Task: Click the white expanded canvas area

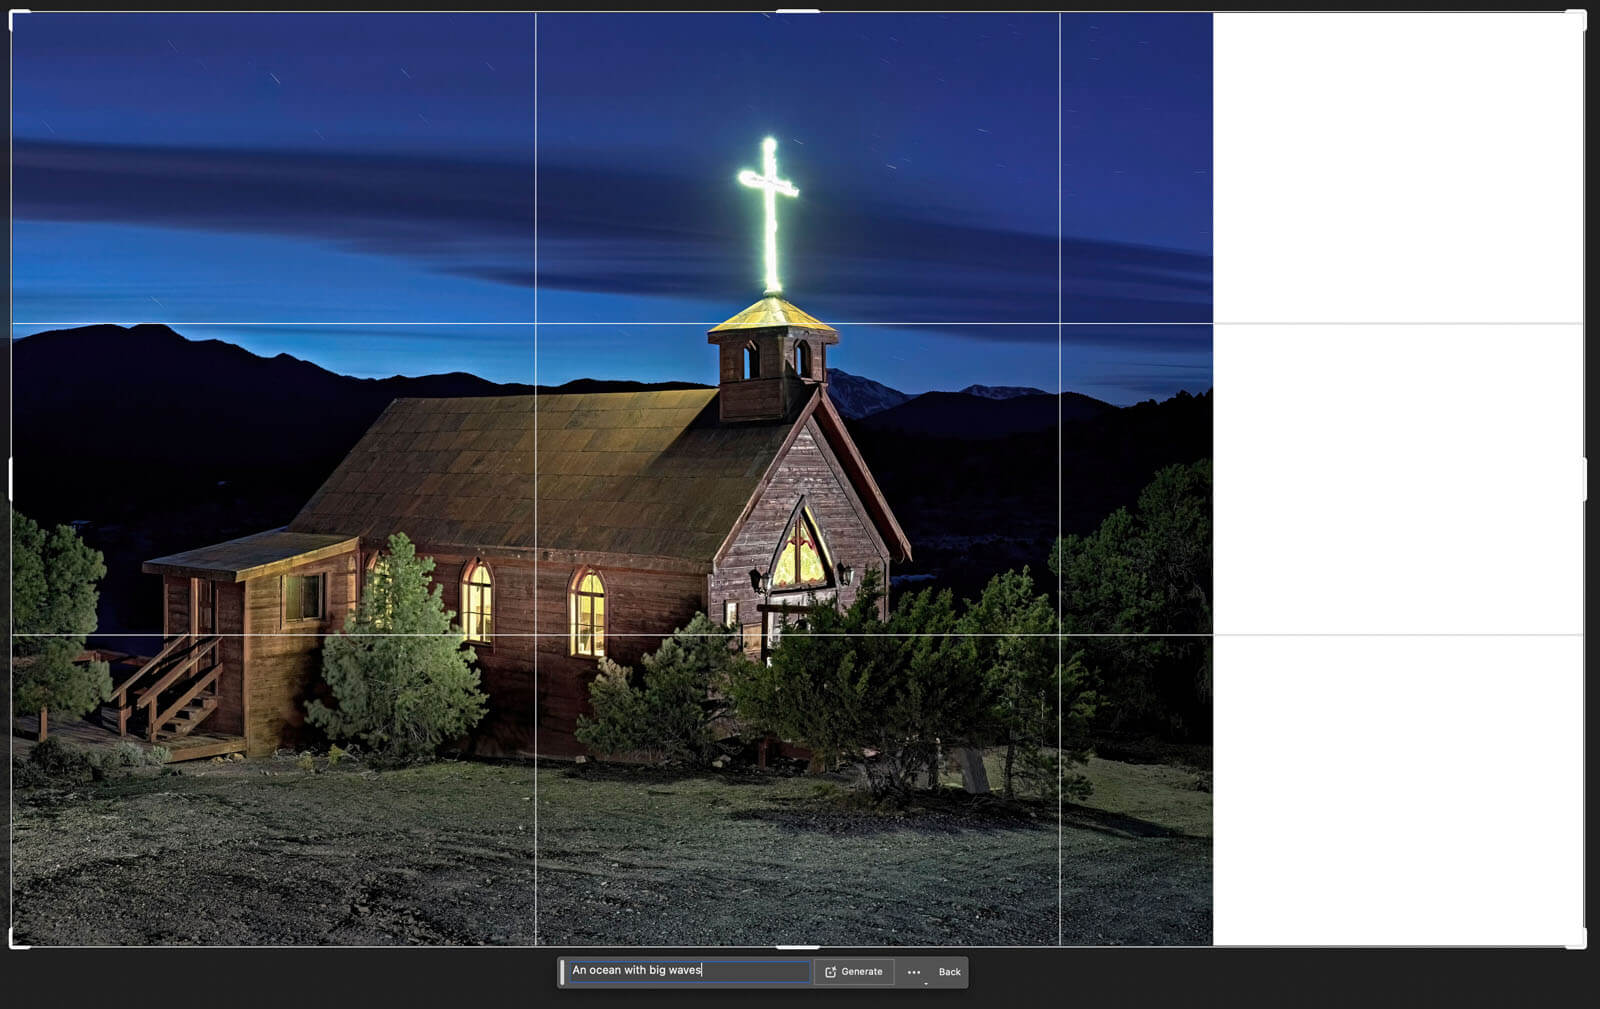Action: (1398, 480)
